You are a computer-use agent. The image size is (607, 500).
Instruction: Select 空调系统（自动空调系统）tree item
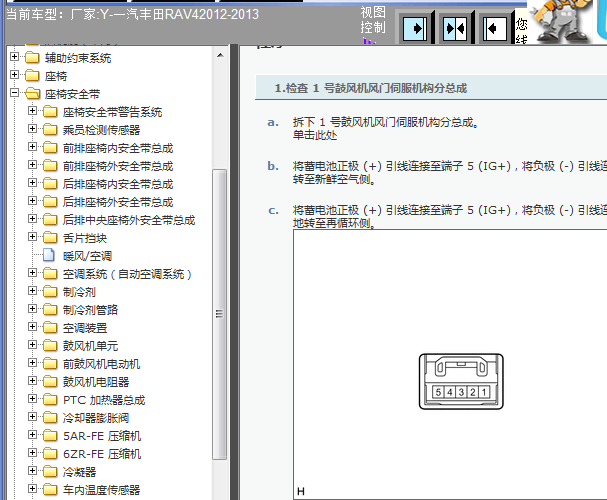click(x=127, y=274)
